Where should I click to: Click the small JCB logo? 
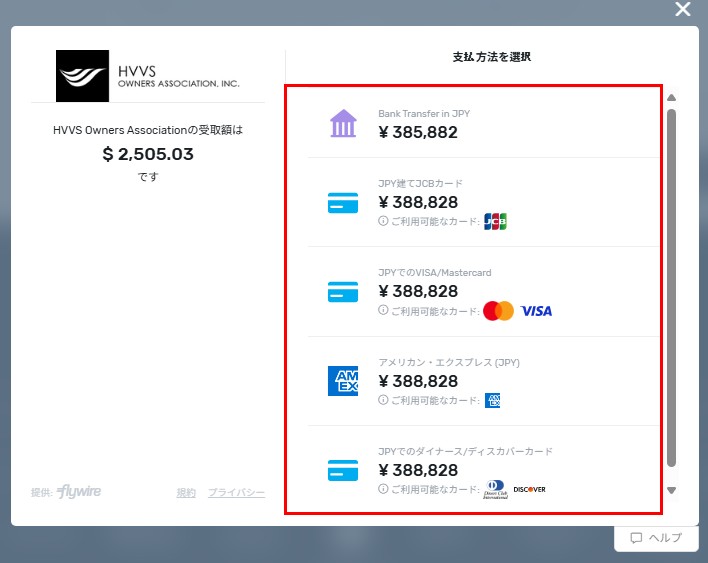click(x=495, y=222)
